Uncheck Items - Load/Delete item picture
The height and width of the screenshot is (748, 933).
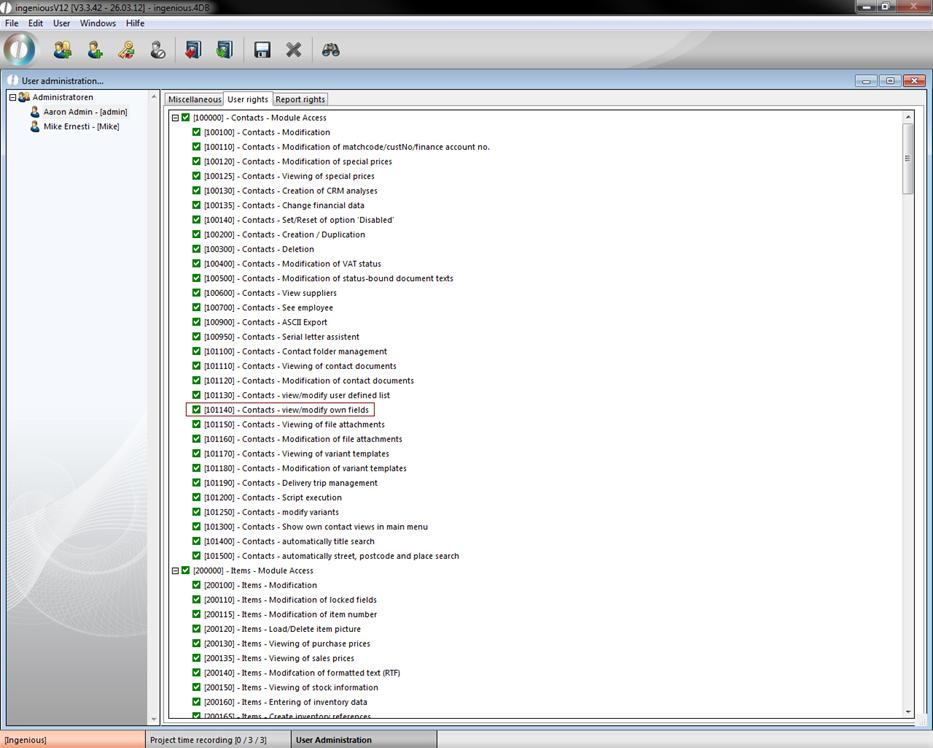pos(197,629)
